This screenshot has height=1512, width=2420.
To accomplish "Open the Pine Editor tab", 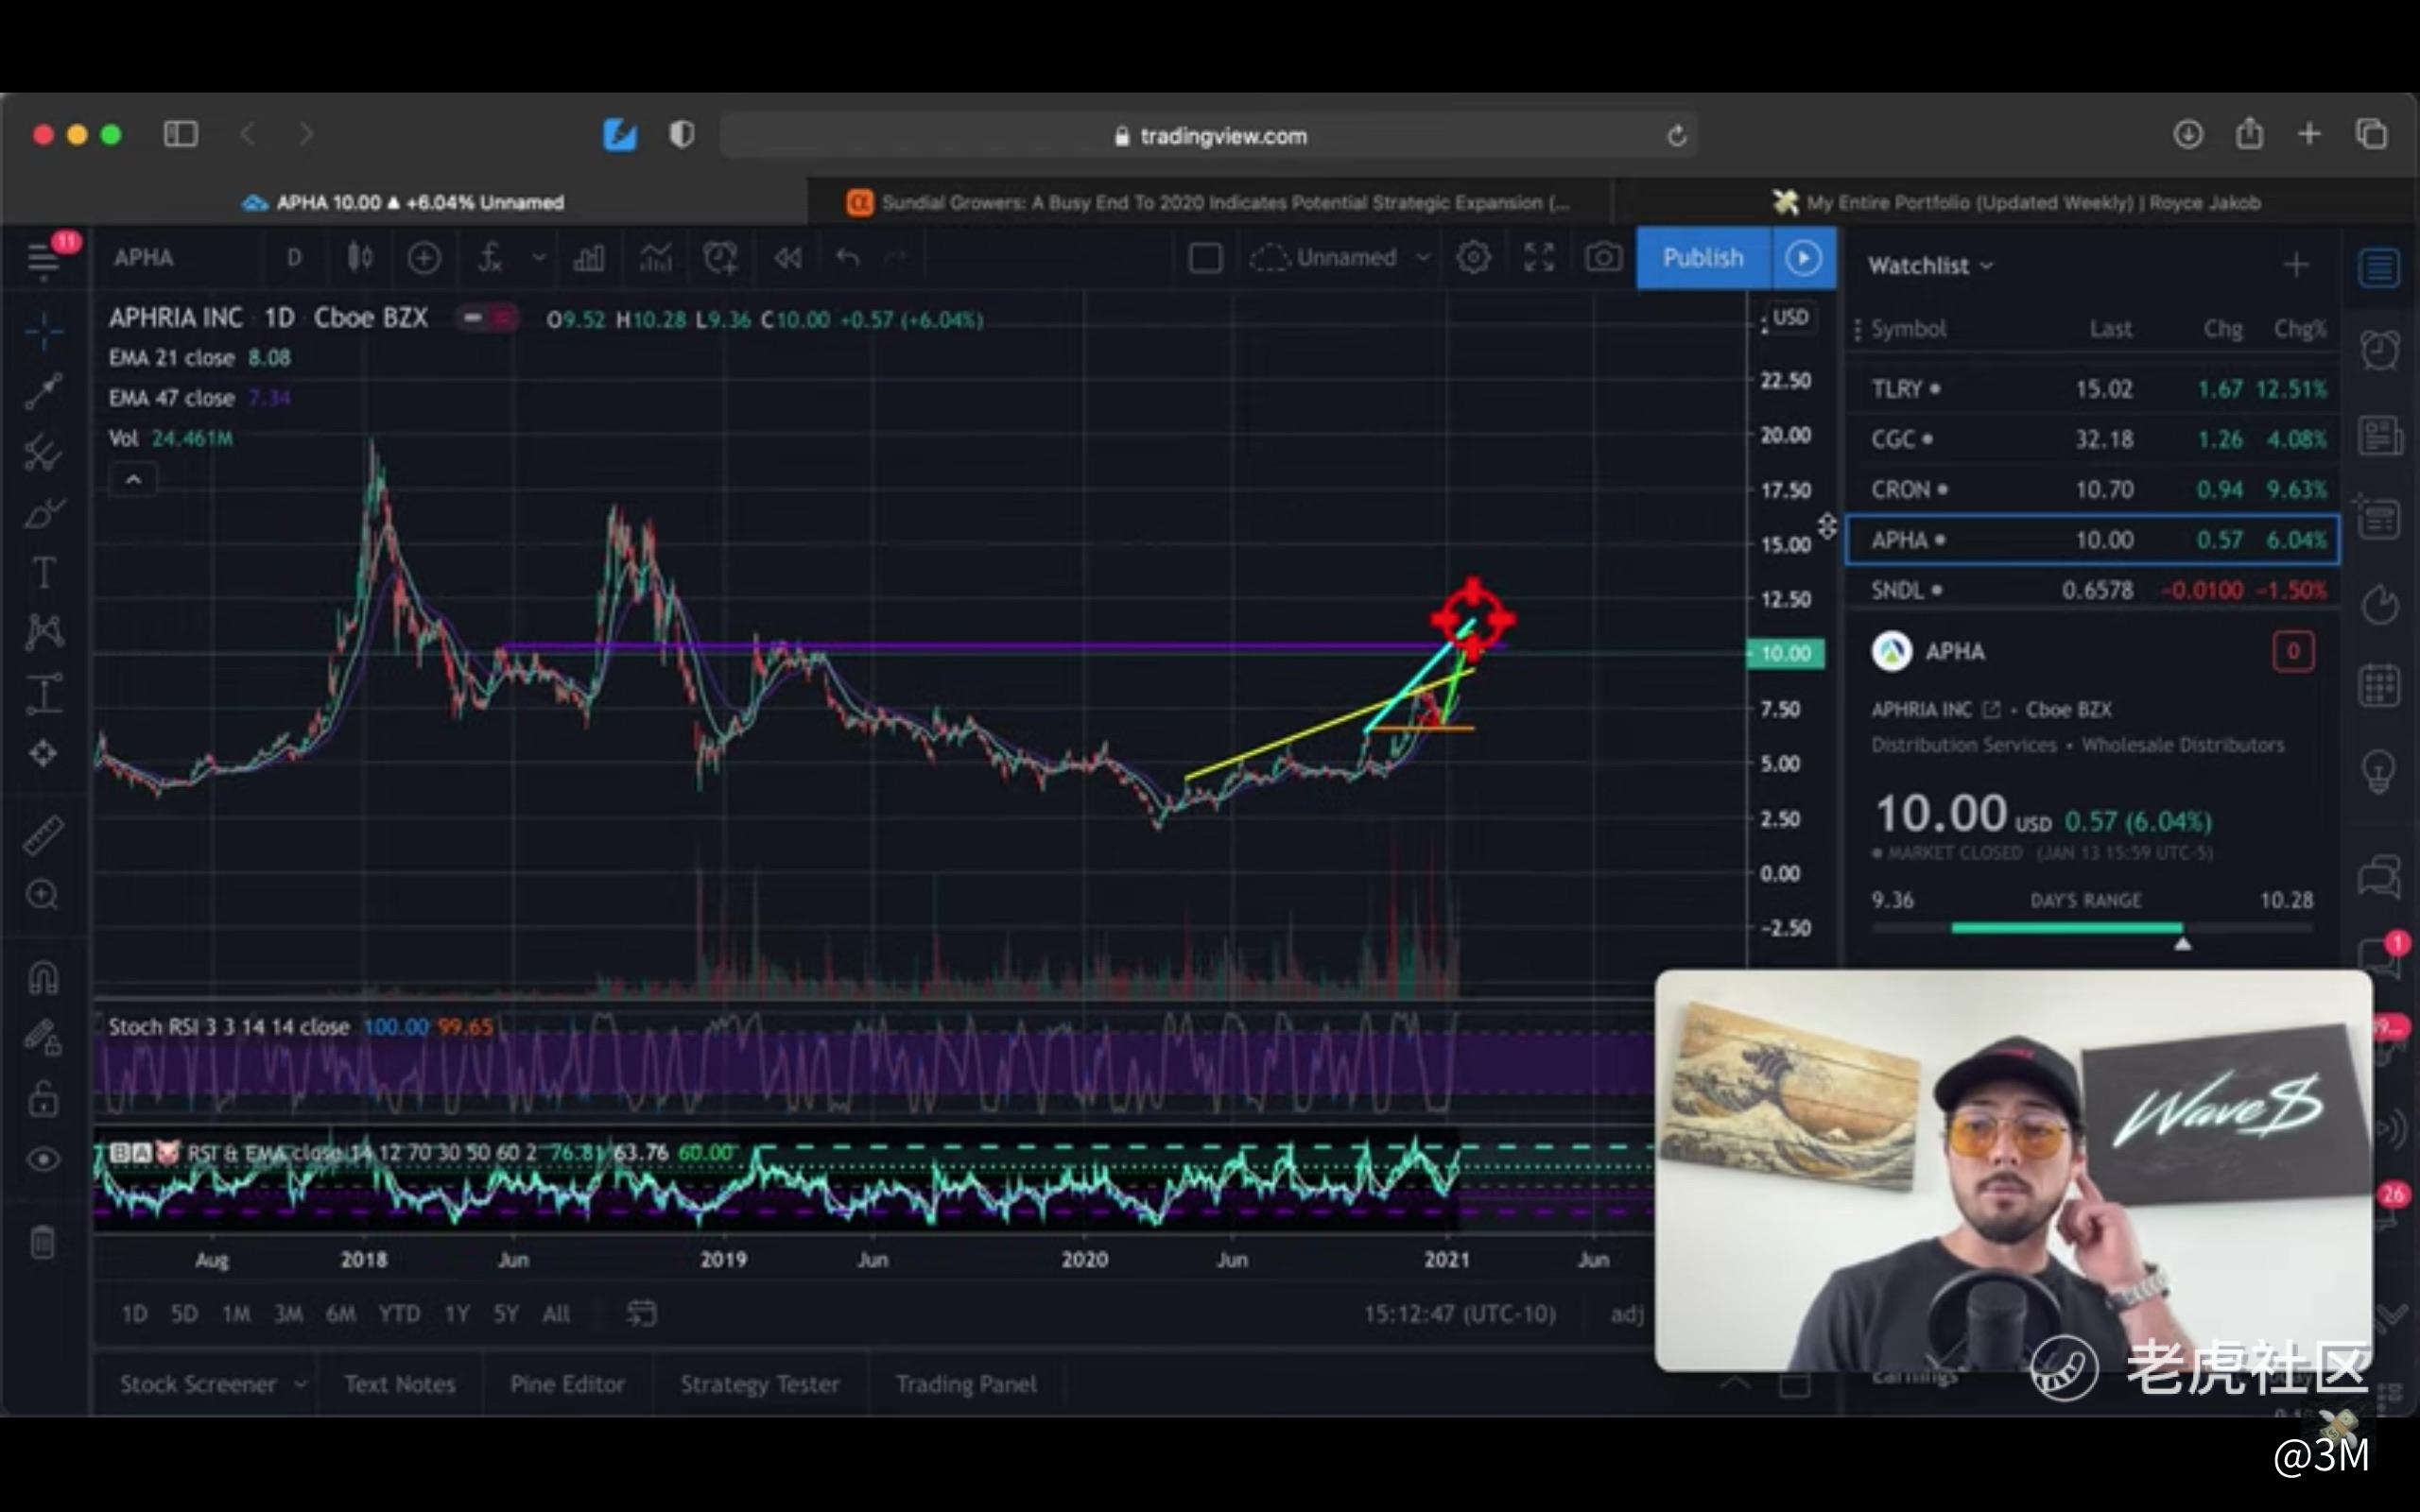I will pos(567,1384).
